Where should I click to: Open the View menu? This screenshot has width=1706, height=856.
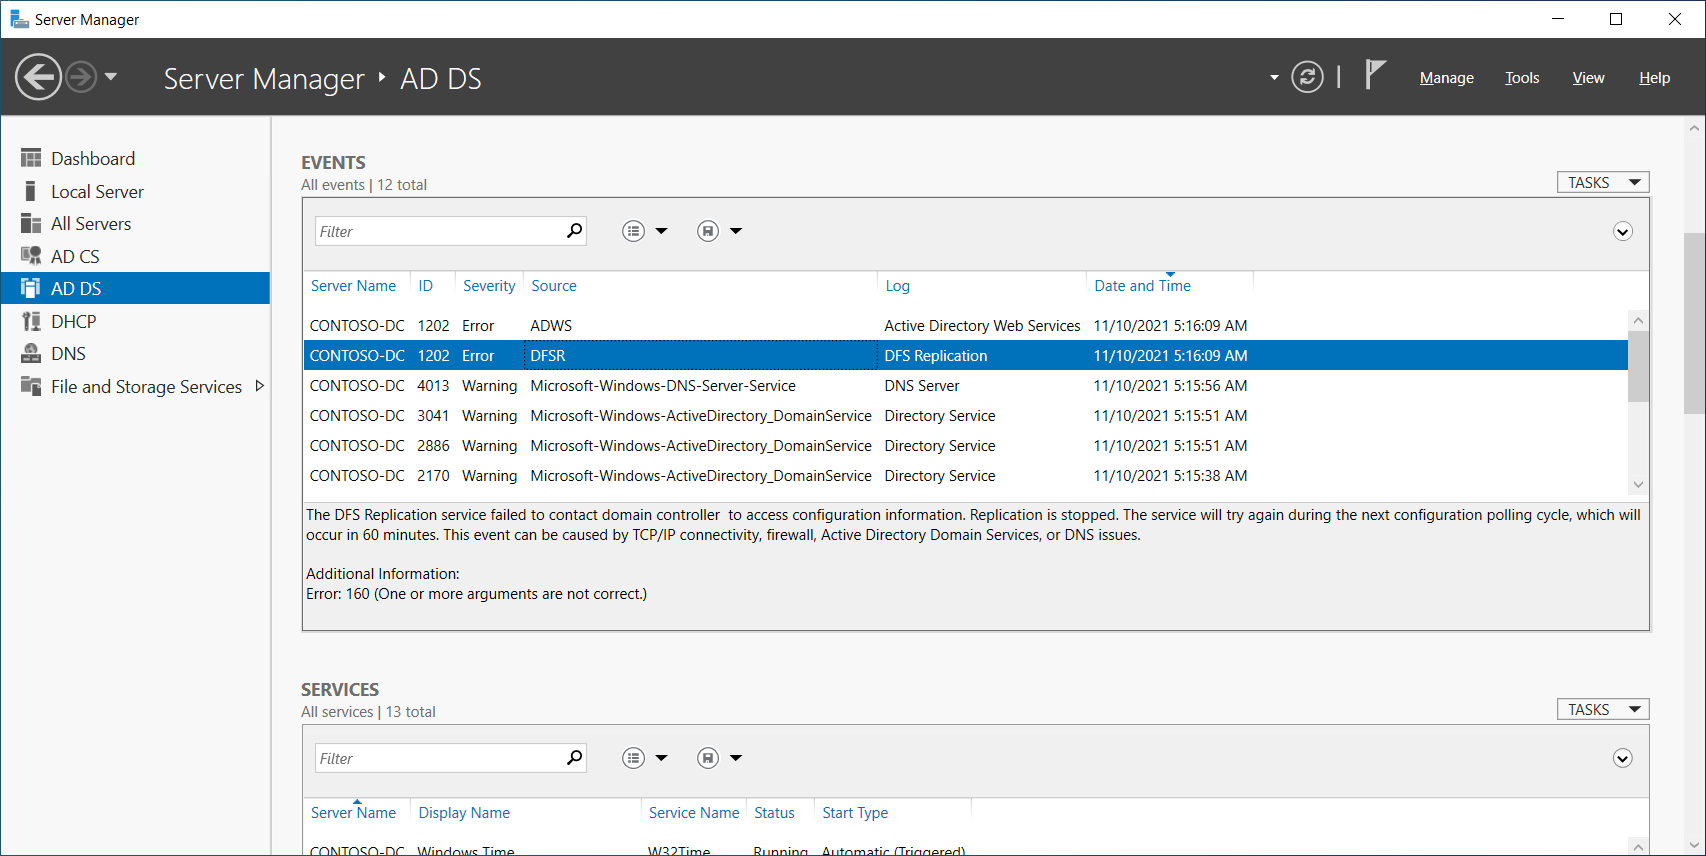point(1588,78)
